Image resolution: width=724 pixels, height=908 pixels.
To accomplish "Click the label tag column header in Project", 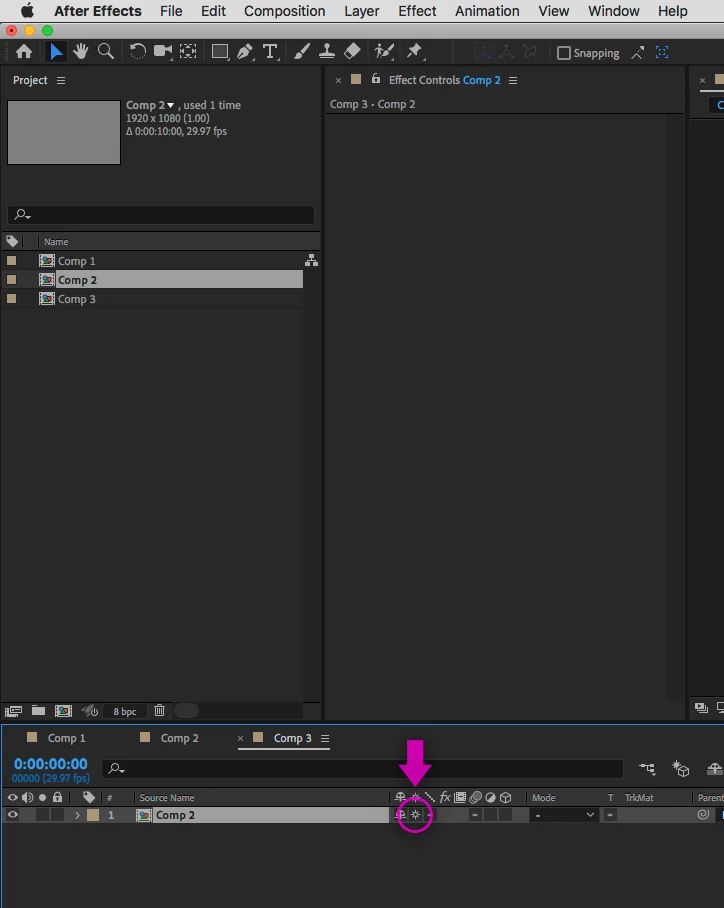I will (x=12, y=241).
